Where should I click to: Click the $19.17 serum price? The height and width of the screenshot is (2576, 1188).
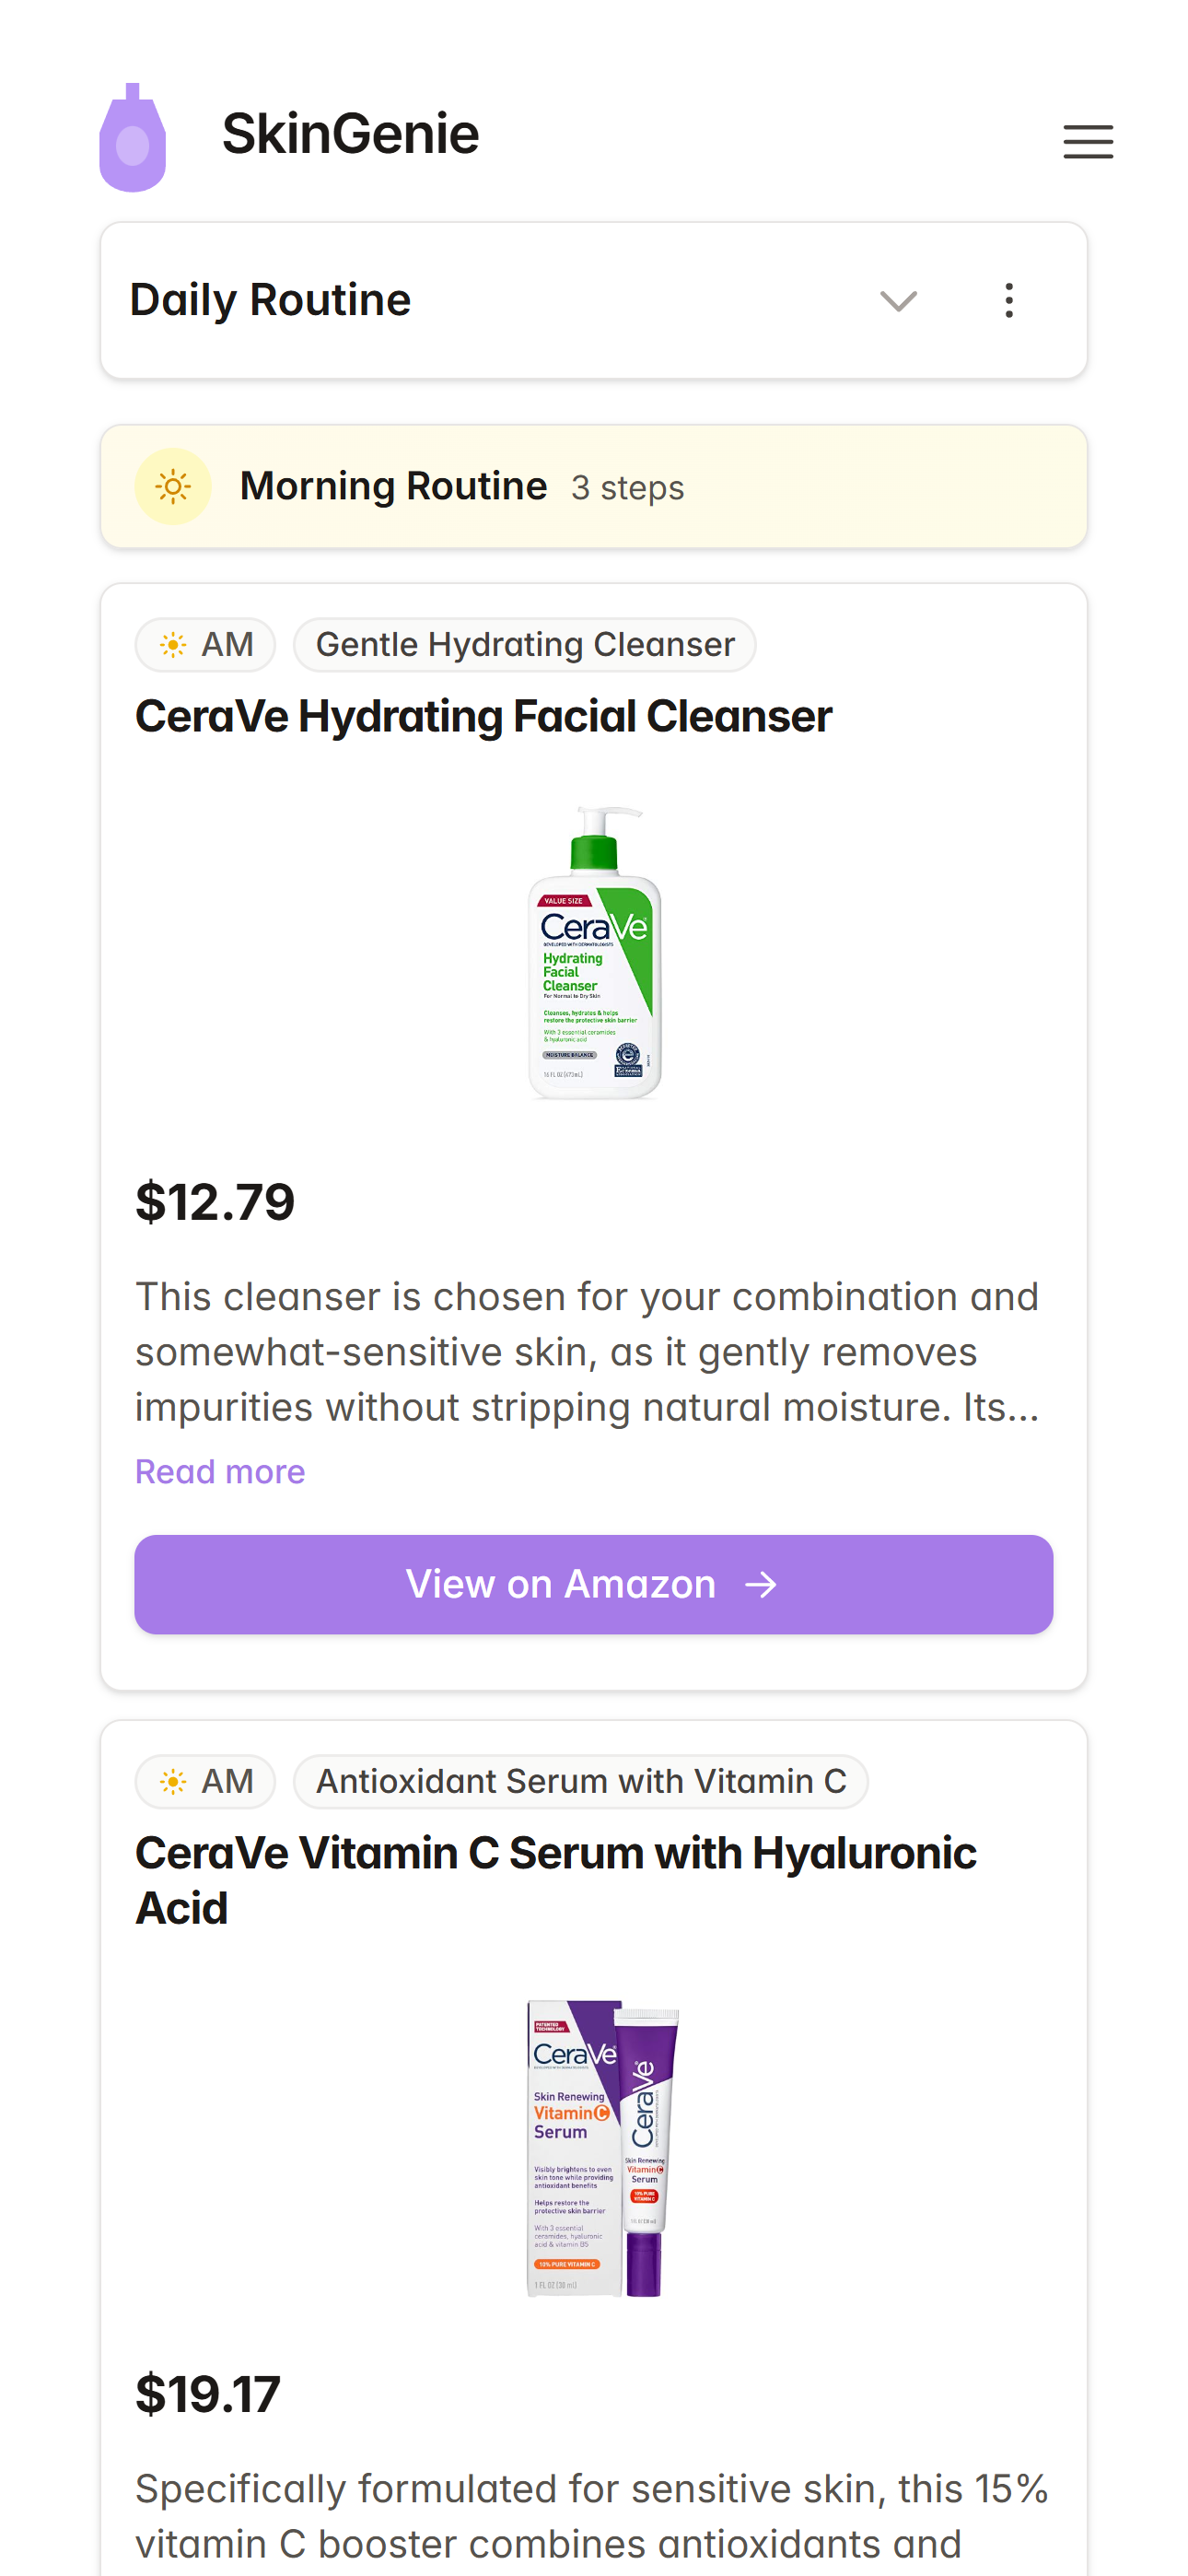click(208, 2394)
